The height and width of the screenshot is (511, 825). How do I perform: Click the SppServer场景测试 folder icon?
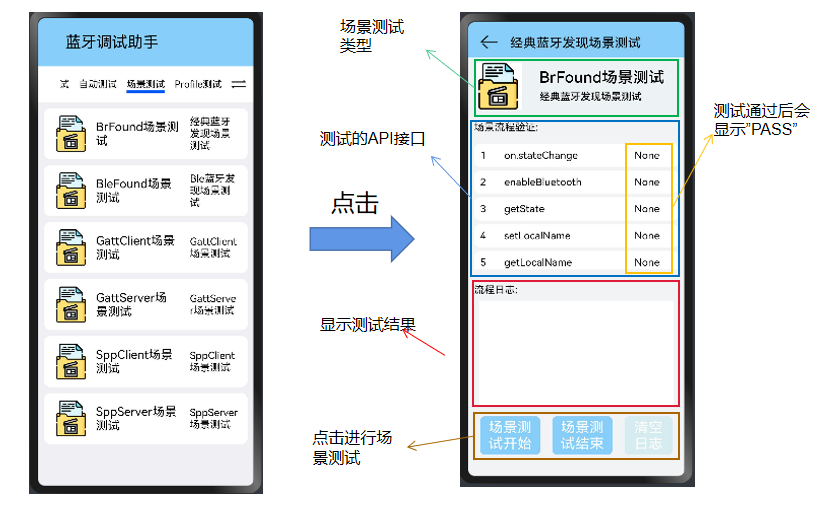click(70, 418)
